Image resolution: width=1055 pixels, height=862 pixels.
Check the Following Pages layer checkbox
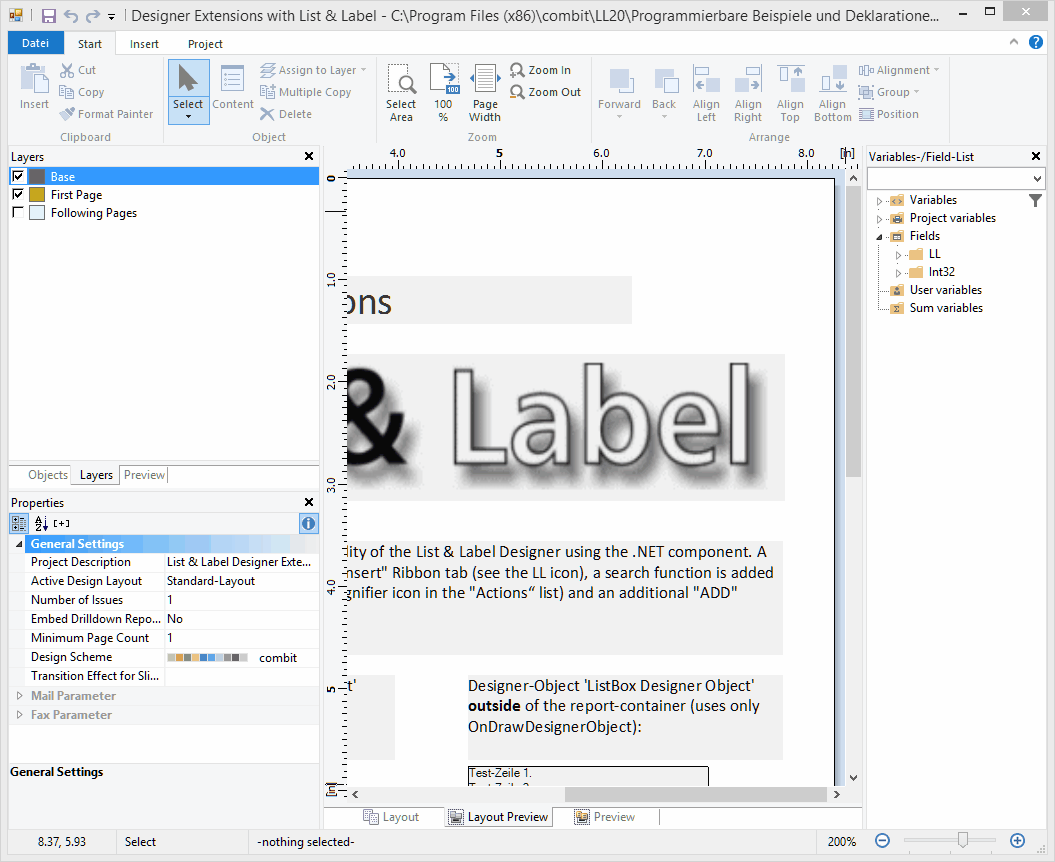pos(18,213)
